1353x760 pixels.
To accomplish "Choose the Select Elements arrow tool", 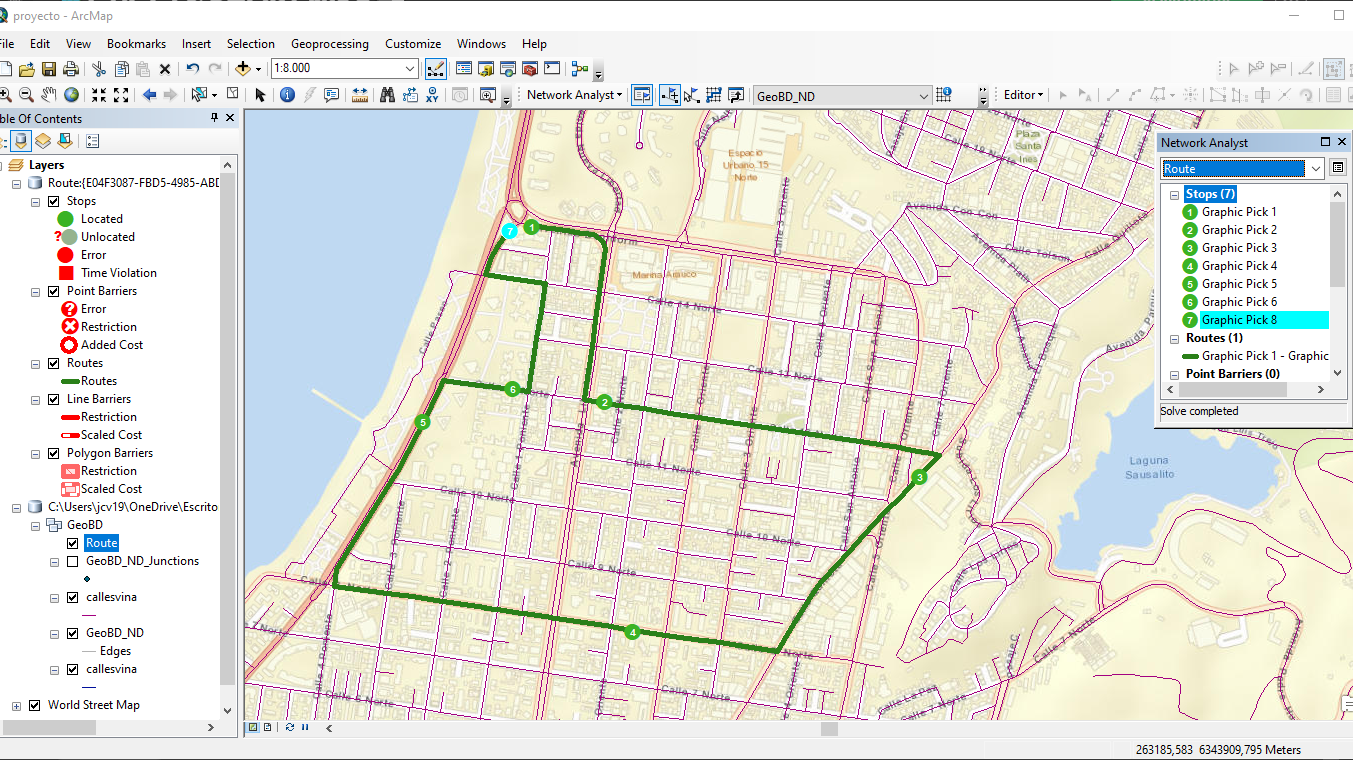I will [x=260, y=95].
